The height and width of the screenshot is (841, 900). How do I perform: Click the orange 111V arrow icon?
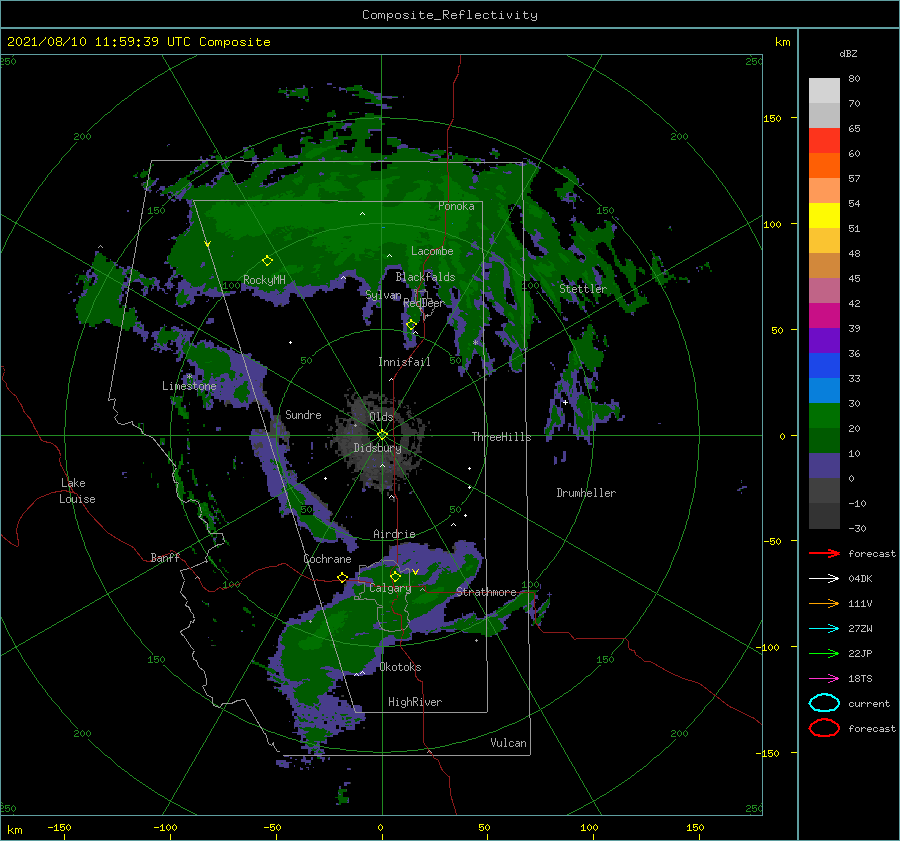pos(824,603)
